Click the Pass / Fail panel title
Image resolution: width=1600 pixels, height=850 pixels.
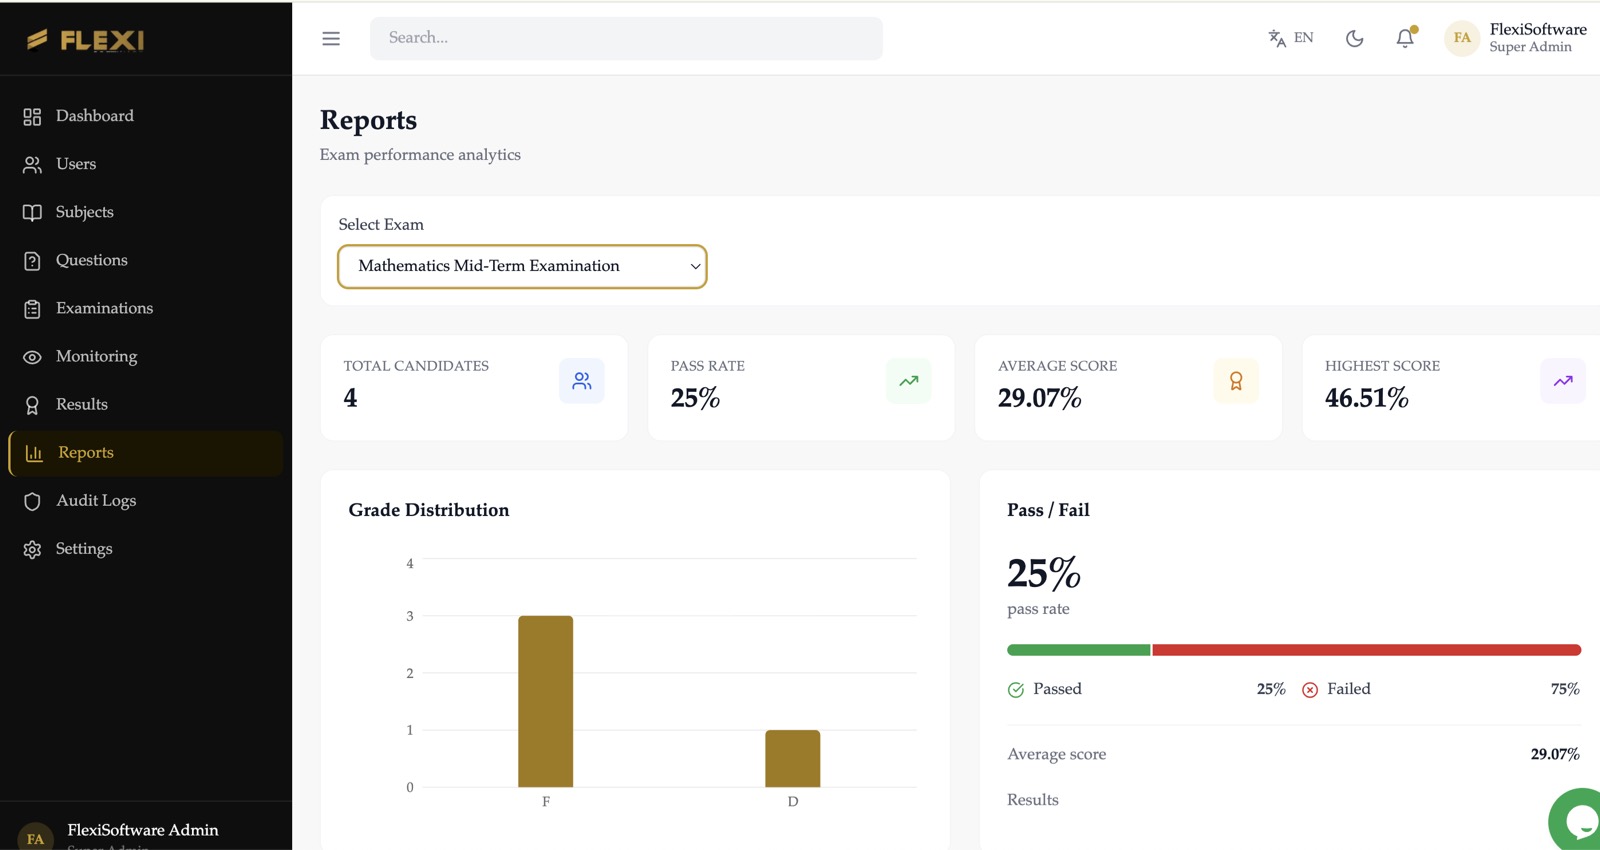1048,510
